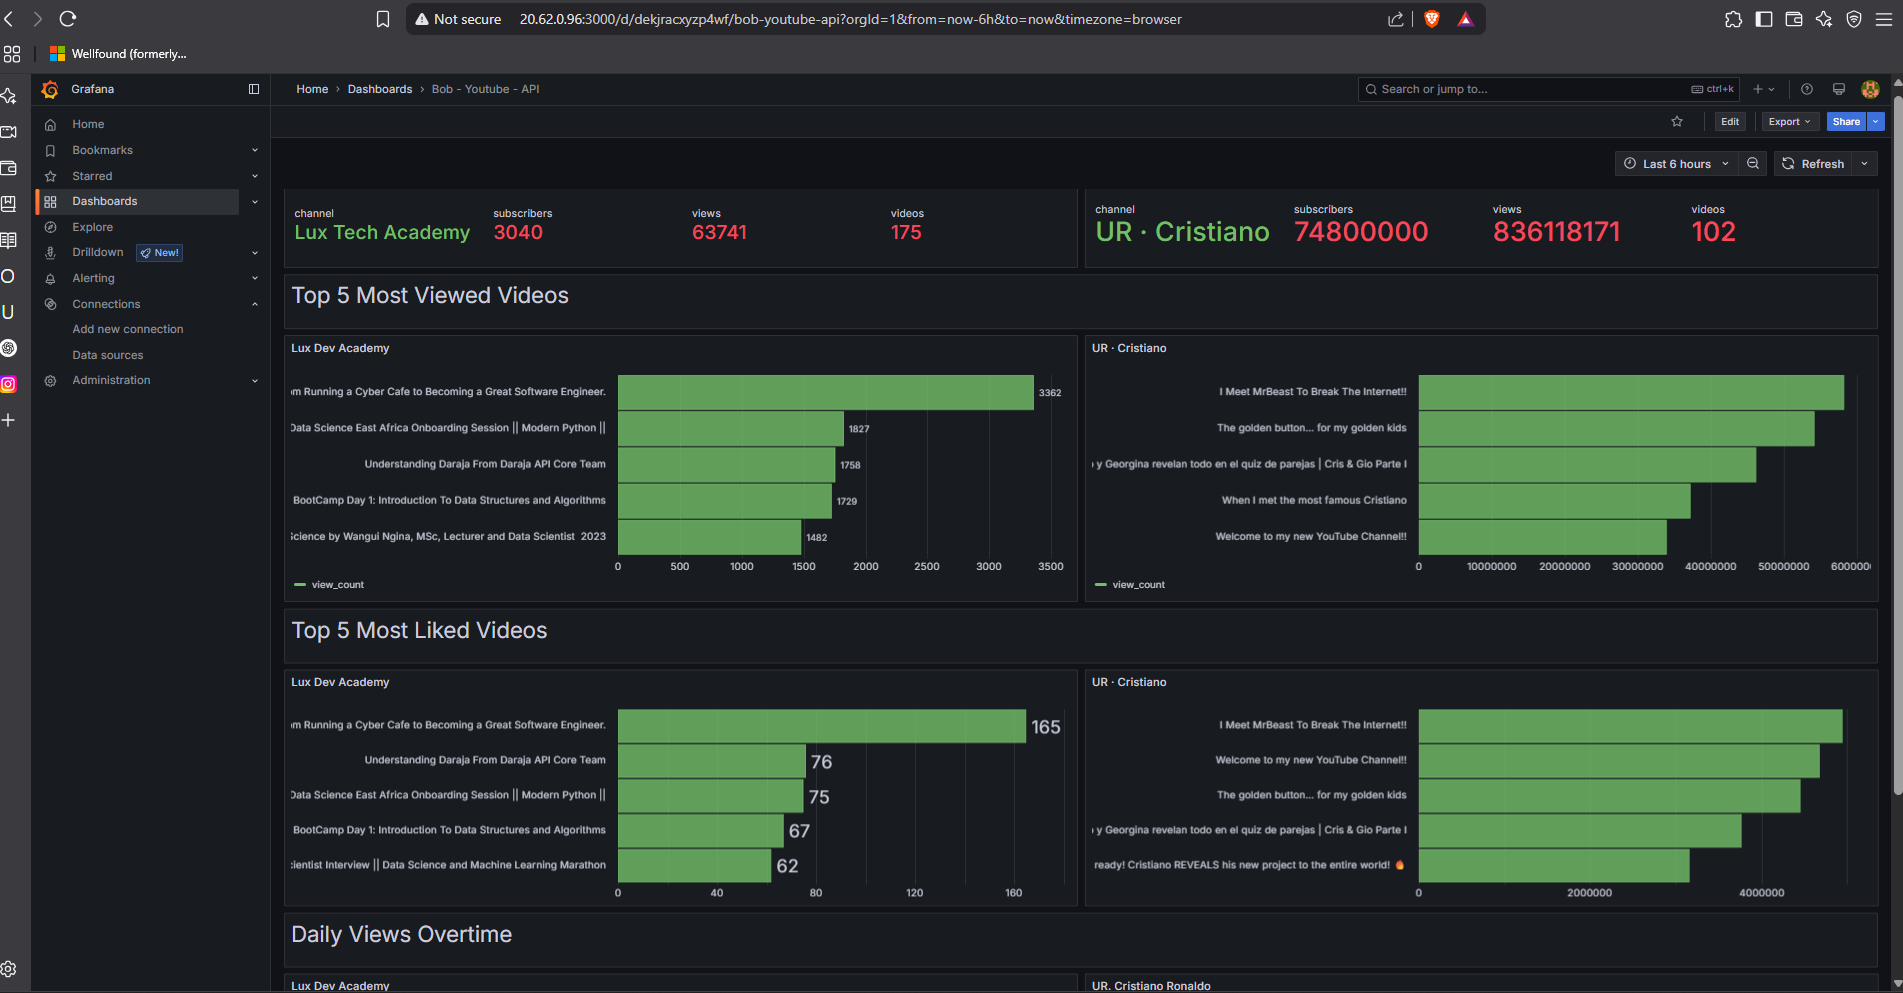Viewport: 1903px width, 993px height.
Task: Star this dashboard as a favorite
Action: (x=1677, y=122)
